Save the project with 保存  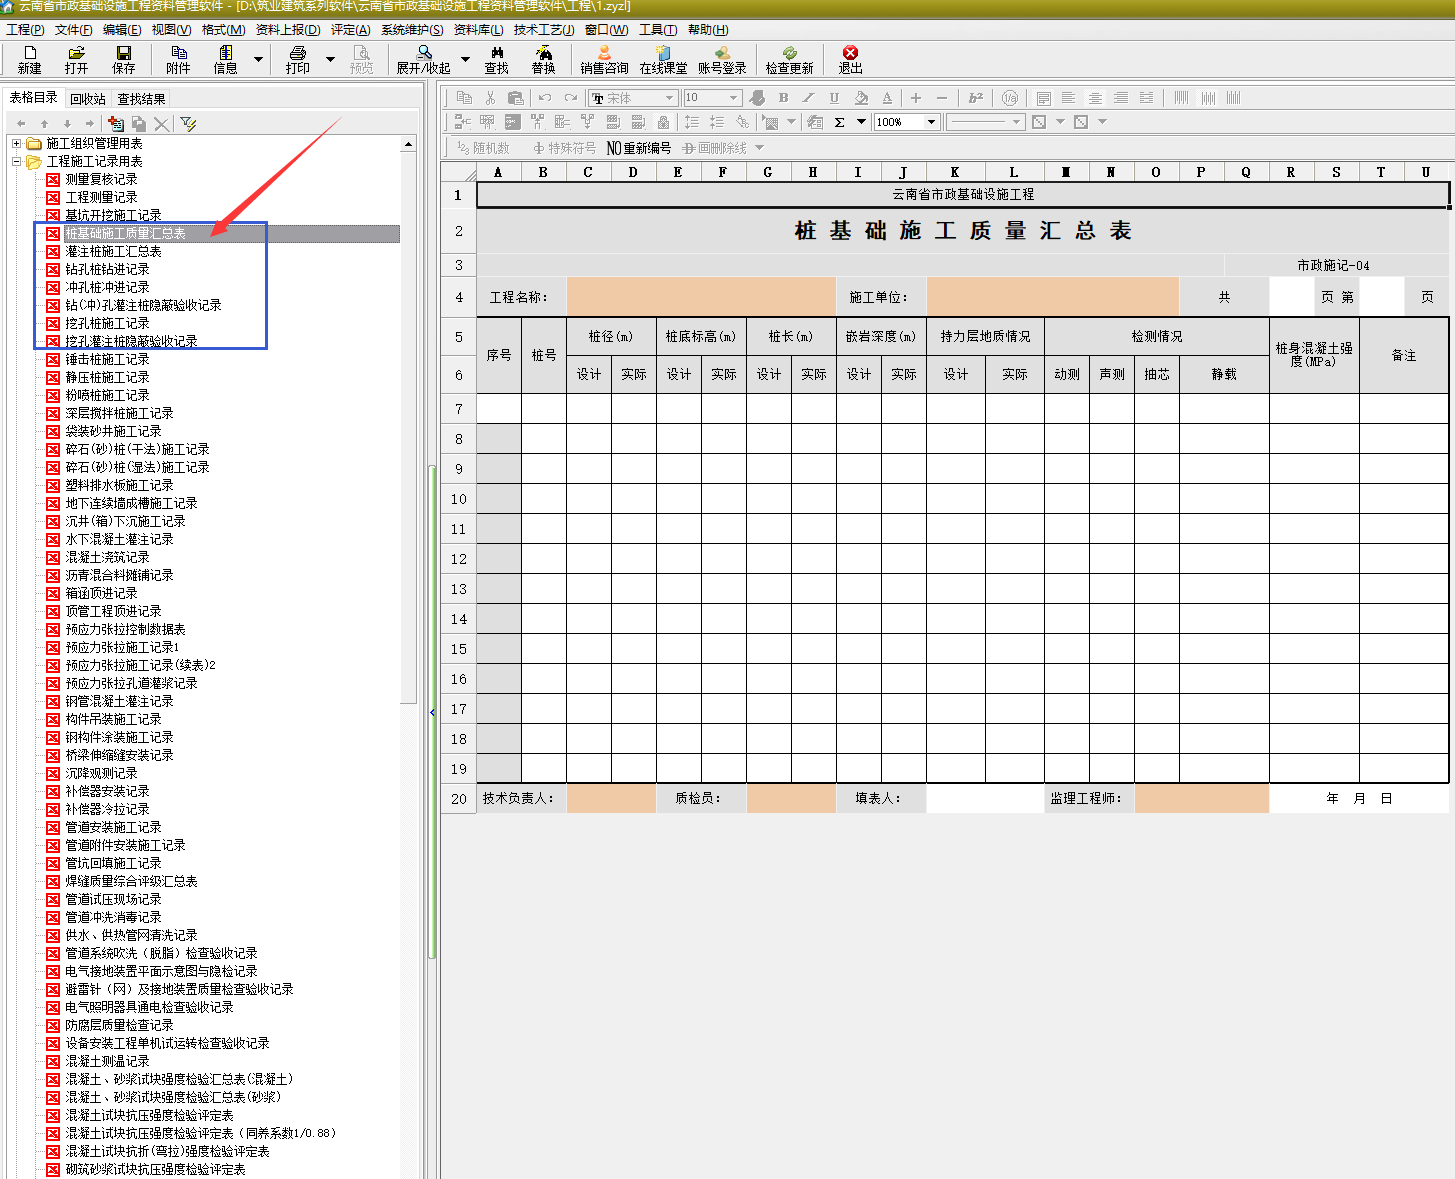pos(123,60)
